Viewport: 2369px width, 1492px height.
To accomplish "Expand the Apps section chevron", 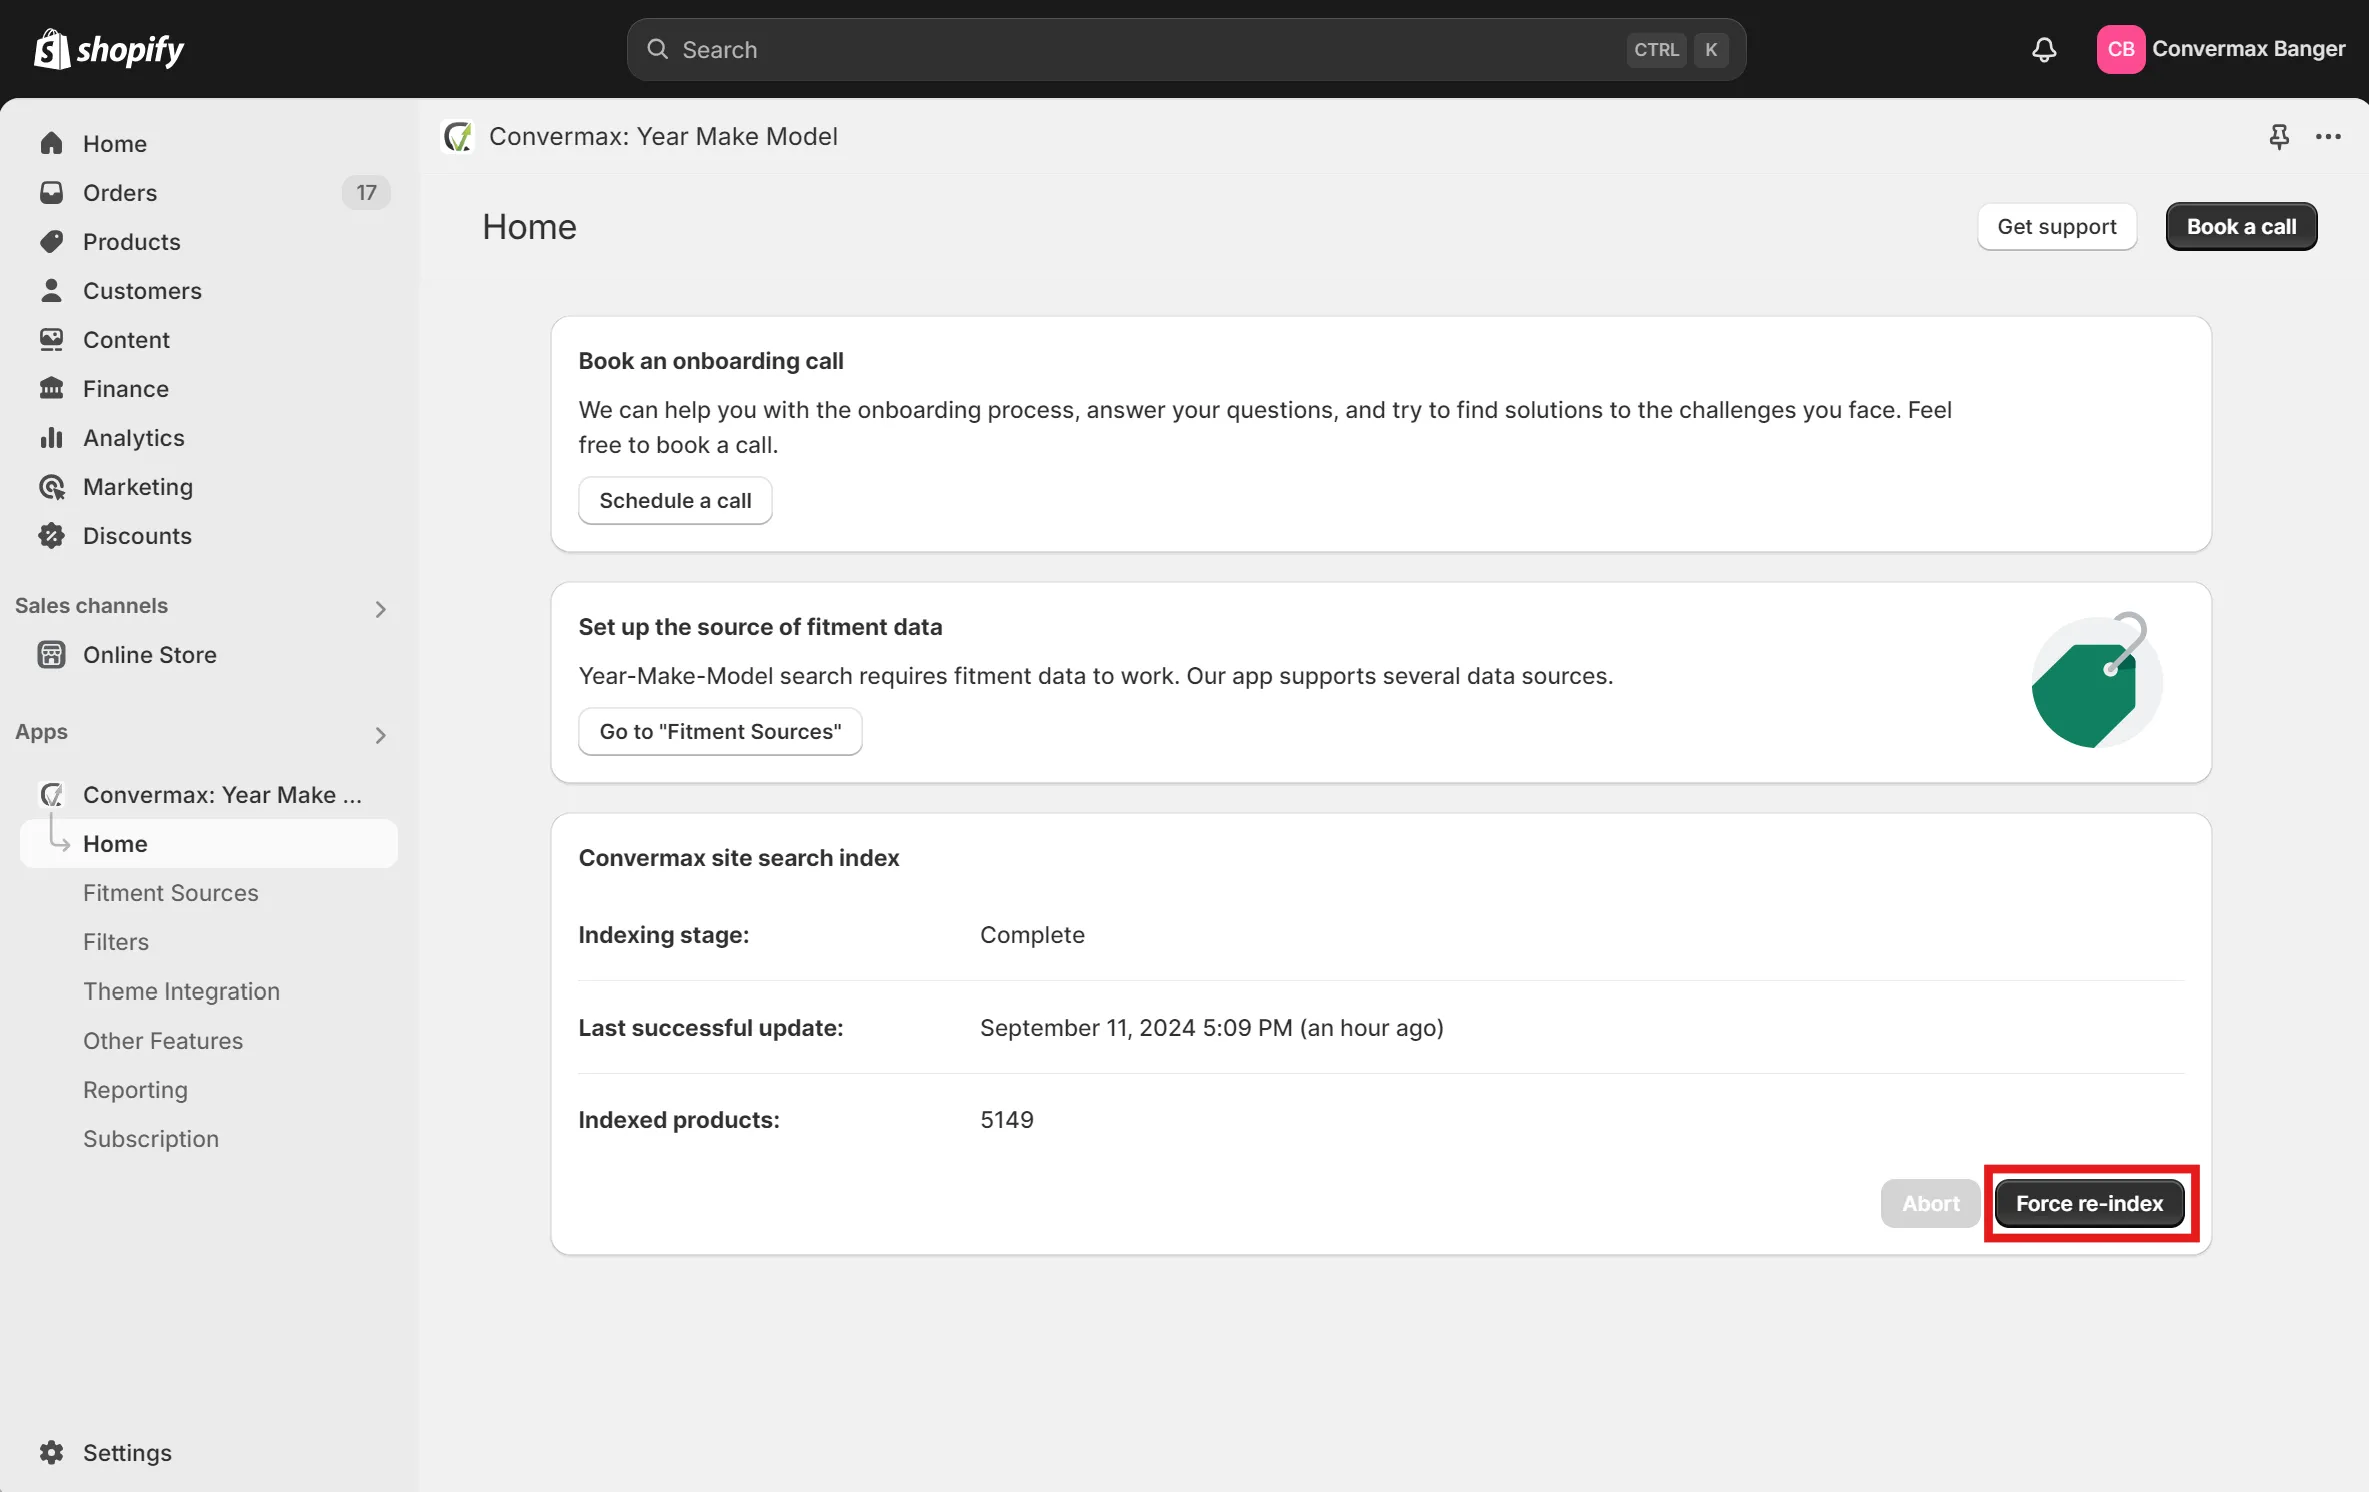I will tap(380, 735).
